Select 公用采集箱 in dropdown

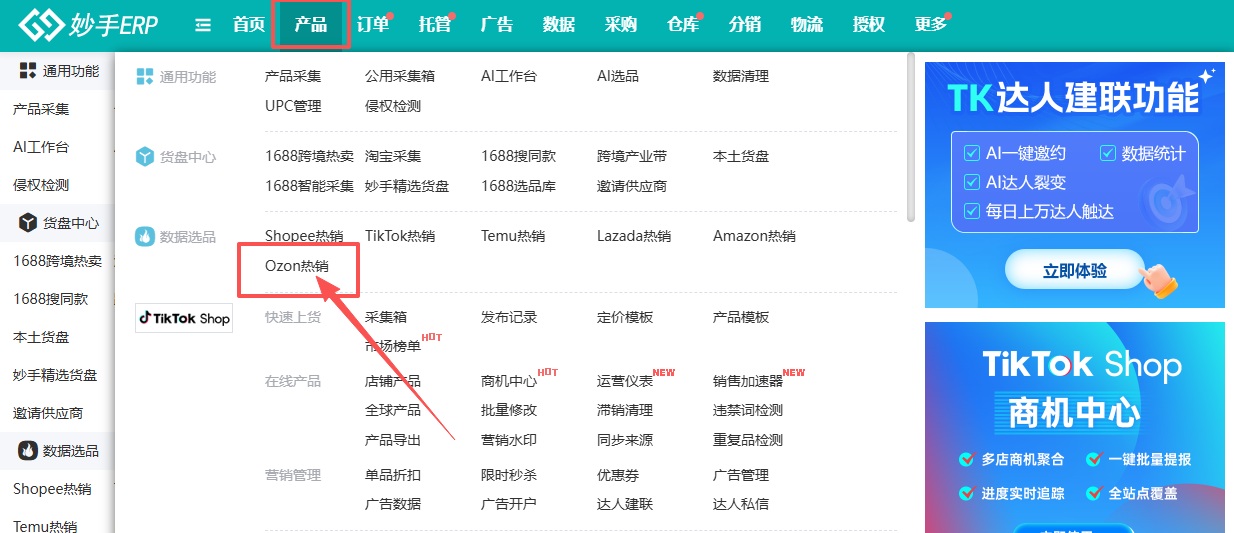[400, 76]
